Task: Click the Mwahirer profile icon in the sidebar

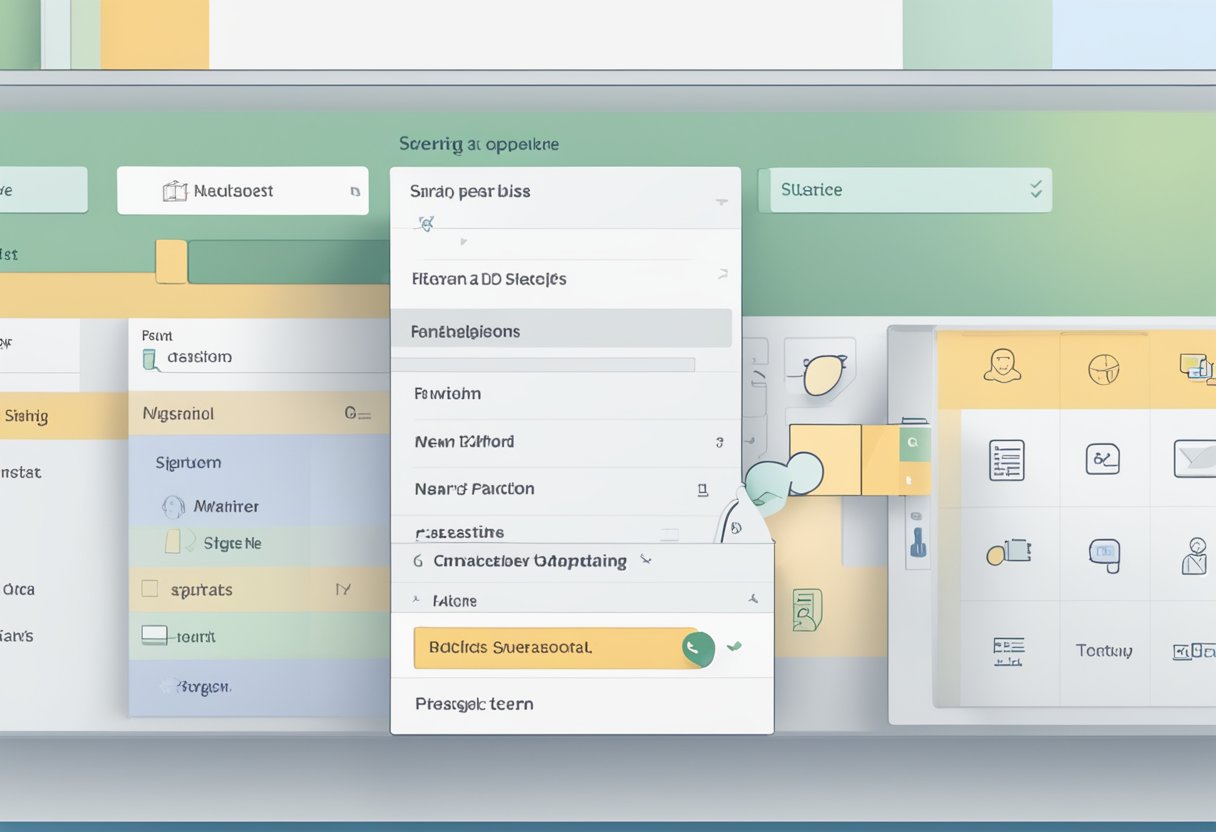Action: coord(175,506)
